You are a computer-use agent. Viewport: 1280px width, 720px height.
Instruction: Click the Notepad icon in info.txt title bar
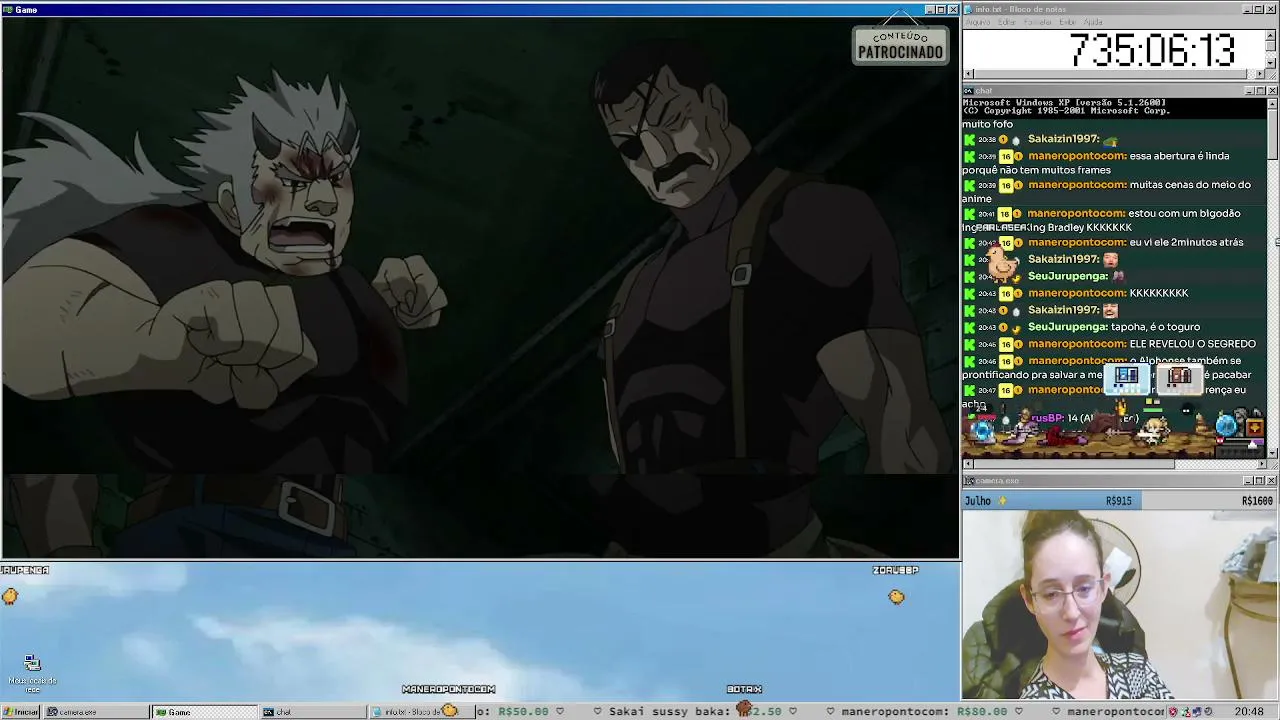tap(968, 9)
